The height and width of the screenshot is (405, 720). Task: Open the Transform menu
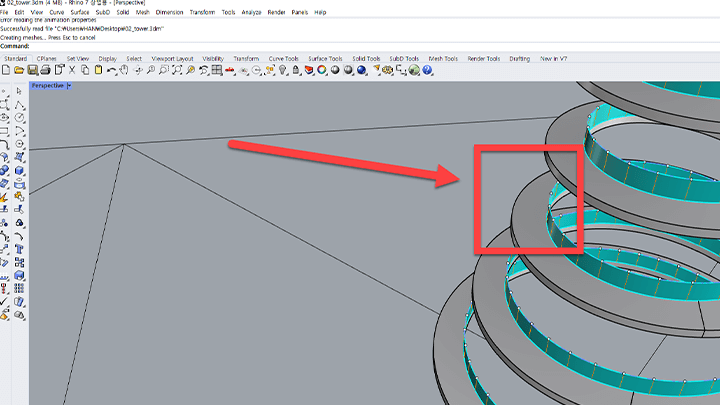click(x=202, y=12)
